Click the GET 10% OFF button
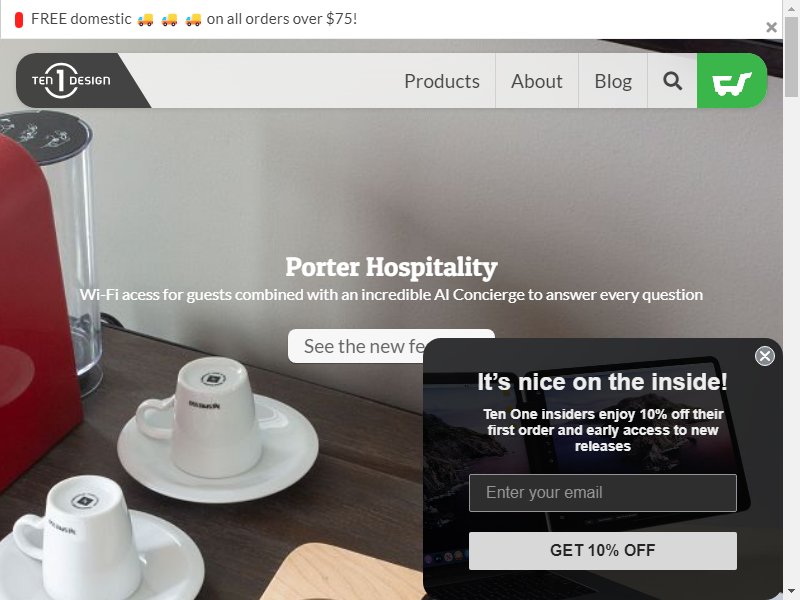The image size is (800, 600). [603, 551]
